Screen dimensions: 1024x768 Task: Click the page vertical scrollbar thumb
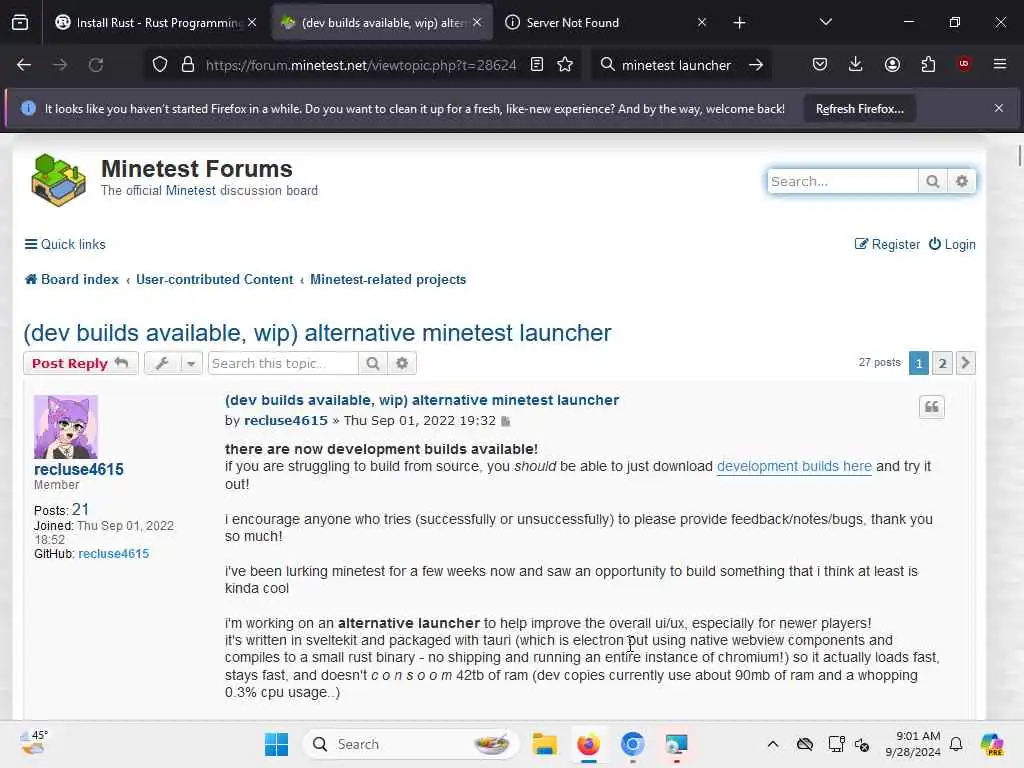tap(1018, 156)
